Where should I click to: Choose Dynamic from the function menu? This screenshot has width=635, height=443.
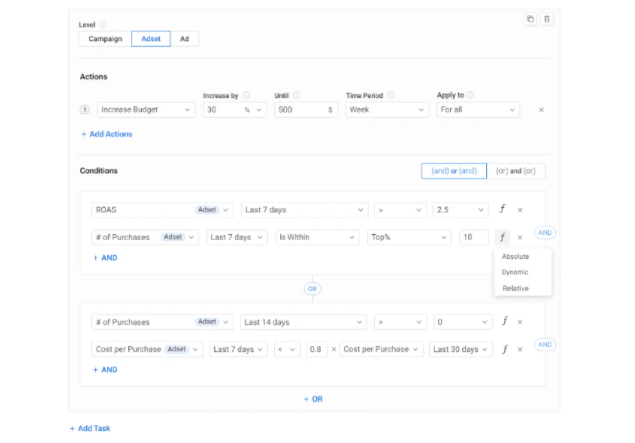(515, 272)
